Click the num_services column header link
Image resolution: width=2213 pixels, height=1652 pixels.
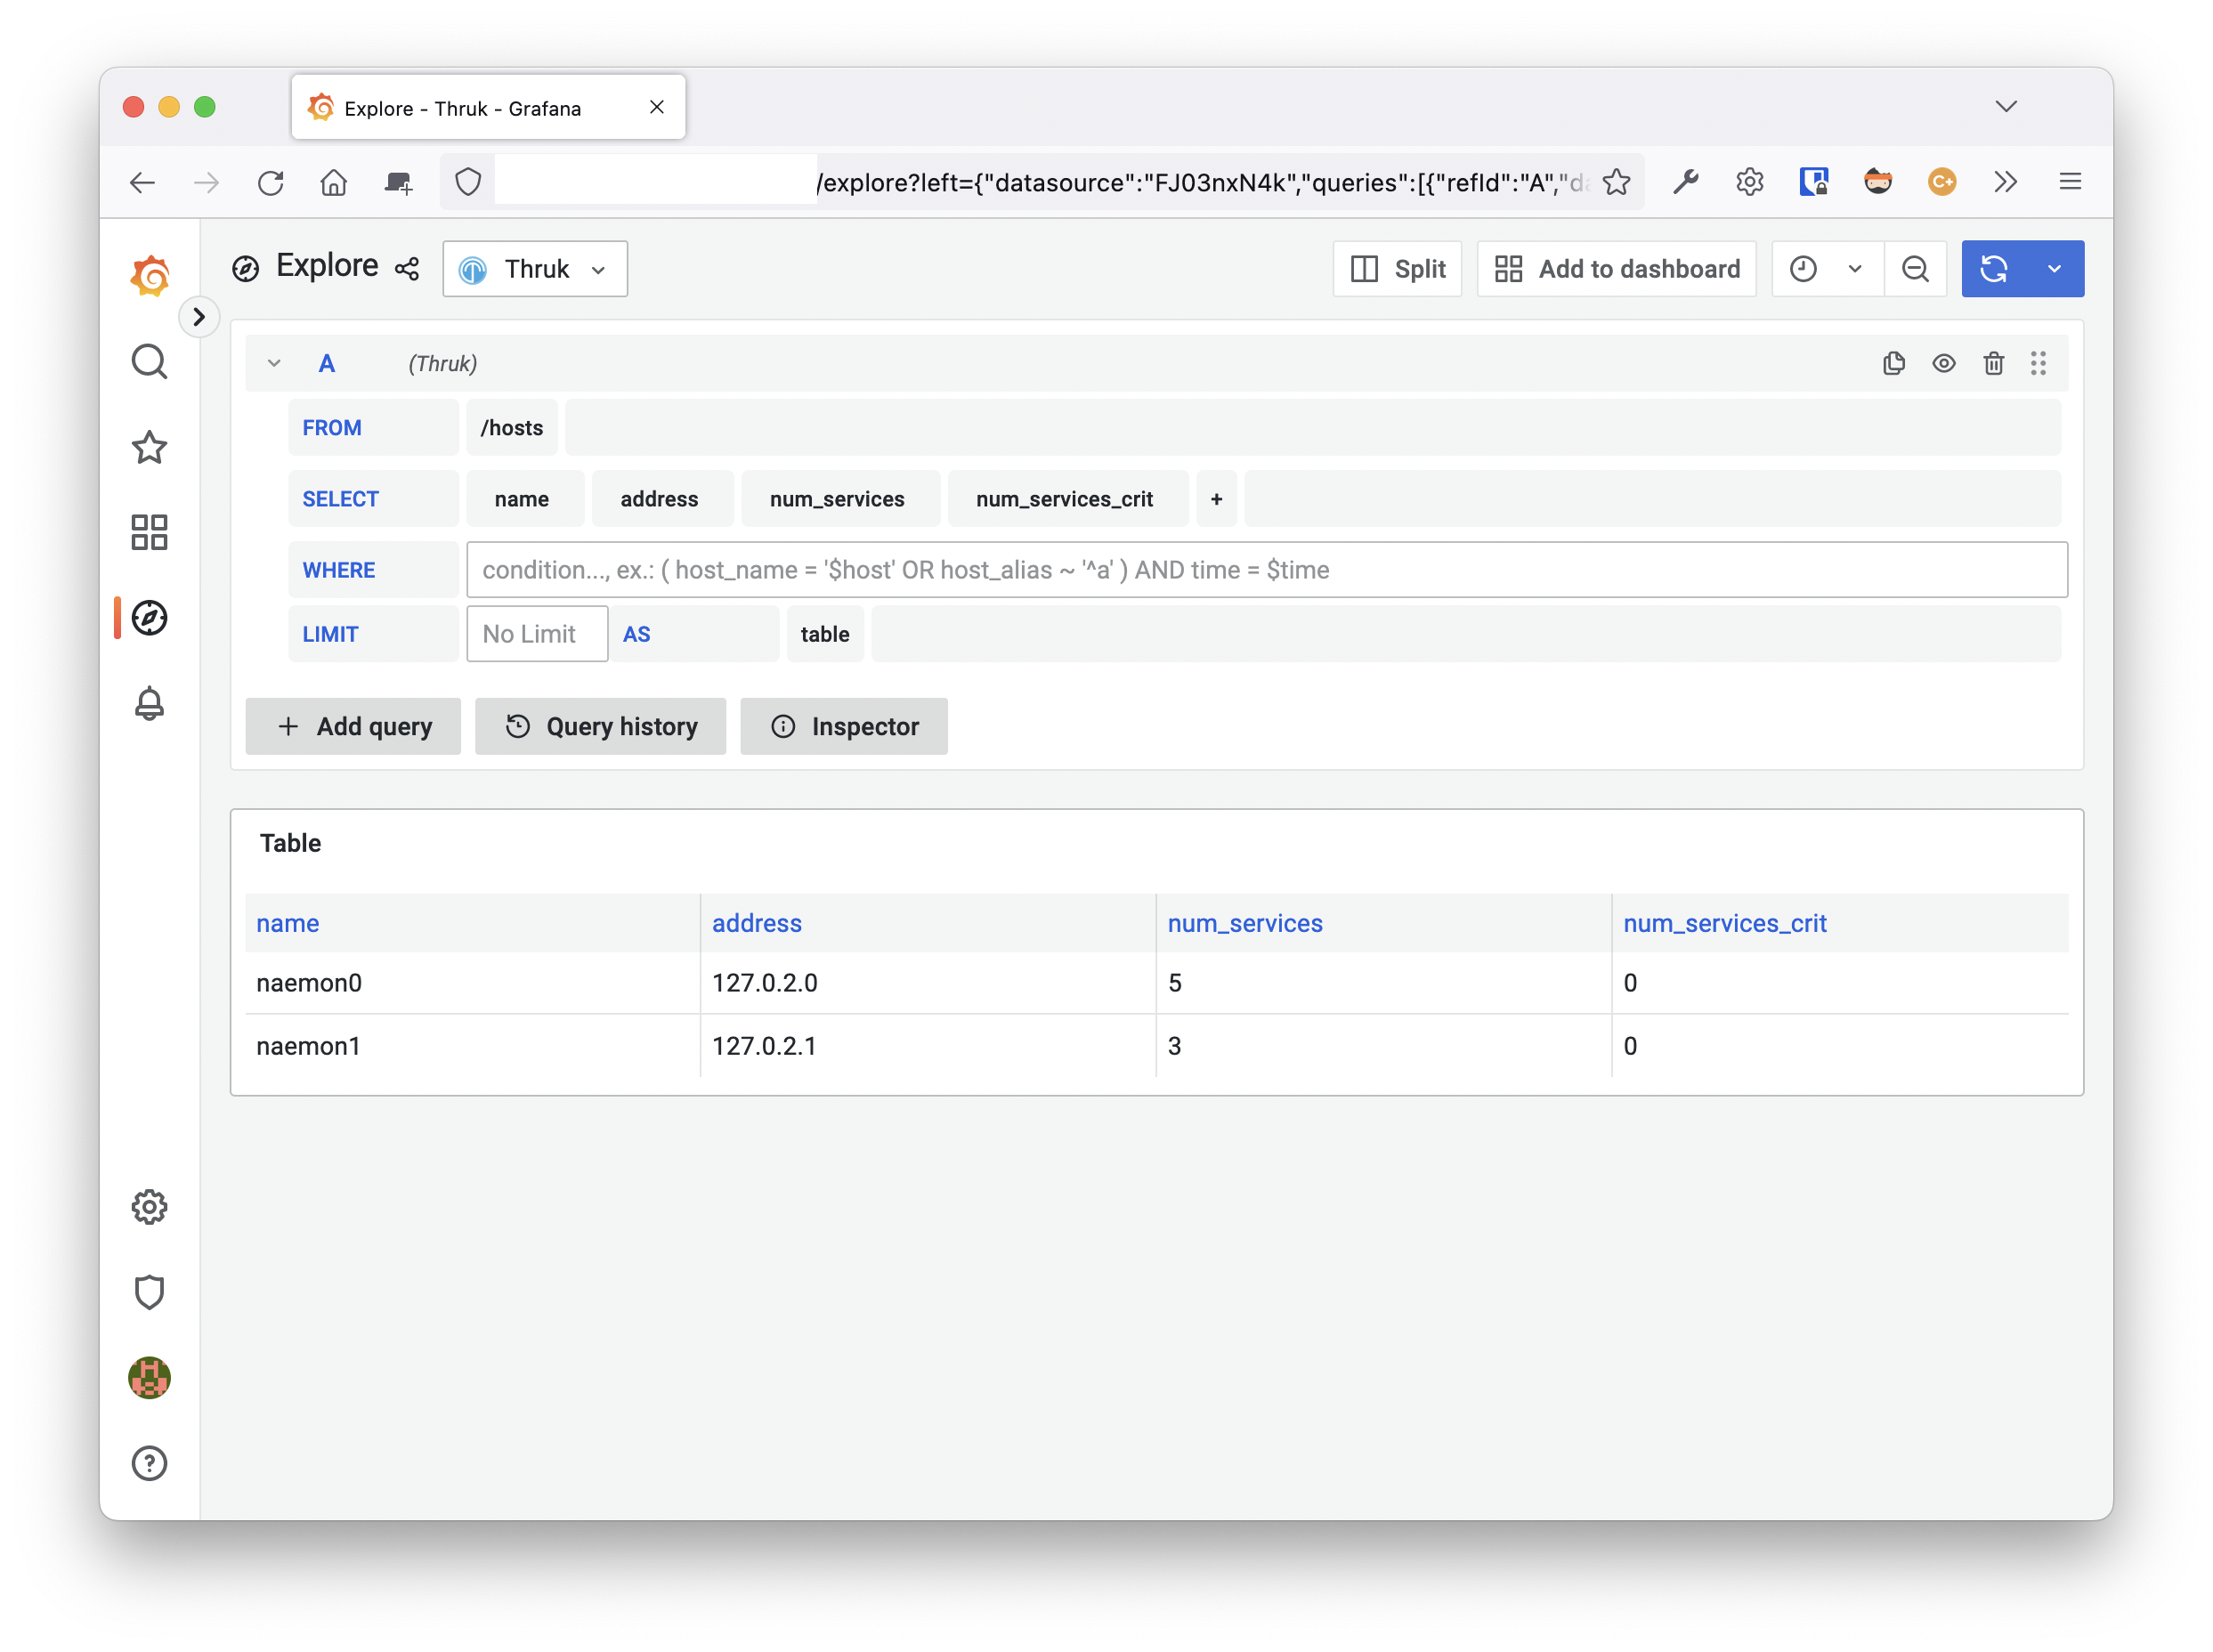coord(1246,921)
